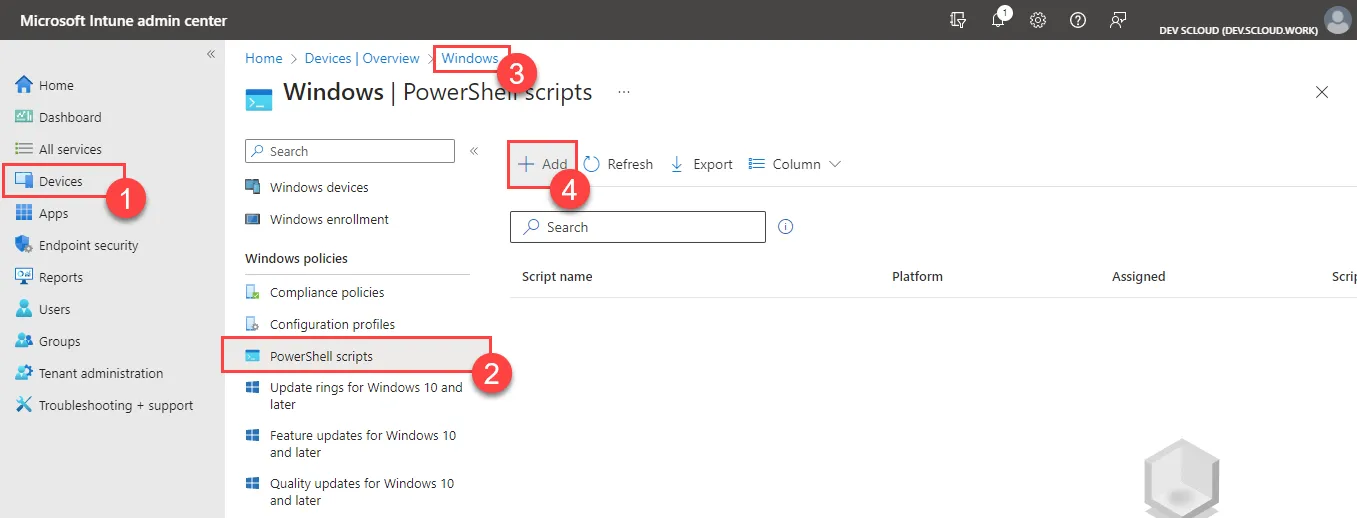Click the Windows policies section heading

point(297,258)
